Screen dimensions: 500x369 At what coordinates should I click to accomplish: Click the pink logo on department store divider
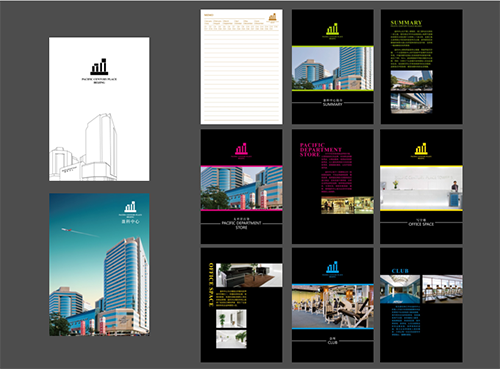[x=241, y=149]
